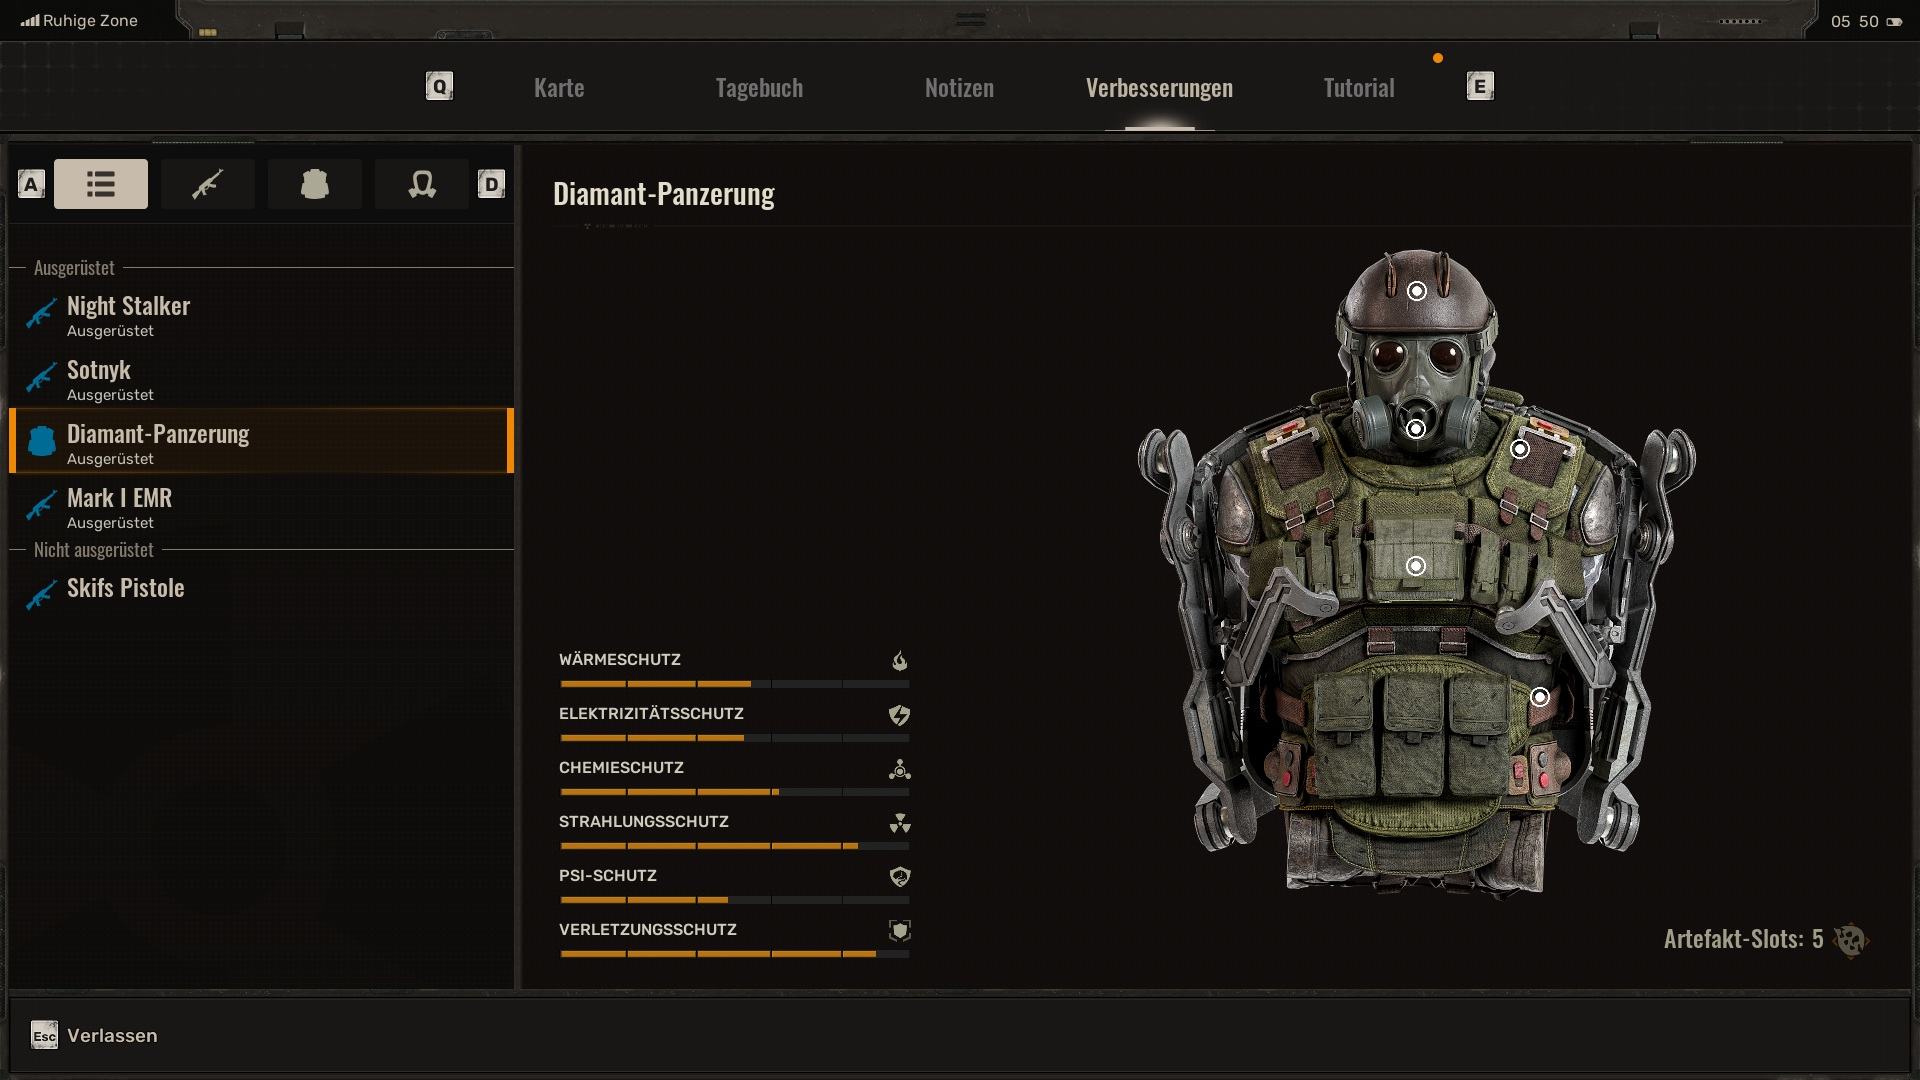The image size is (1920, 1080).
Task: Go to the Tutorial tab
Action: (1358, 88)
